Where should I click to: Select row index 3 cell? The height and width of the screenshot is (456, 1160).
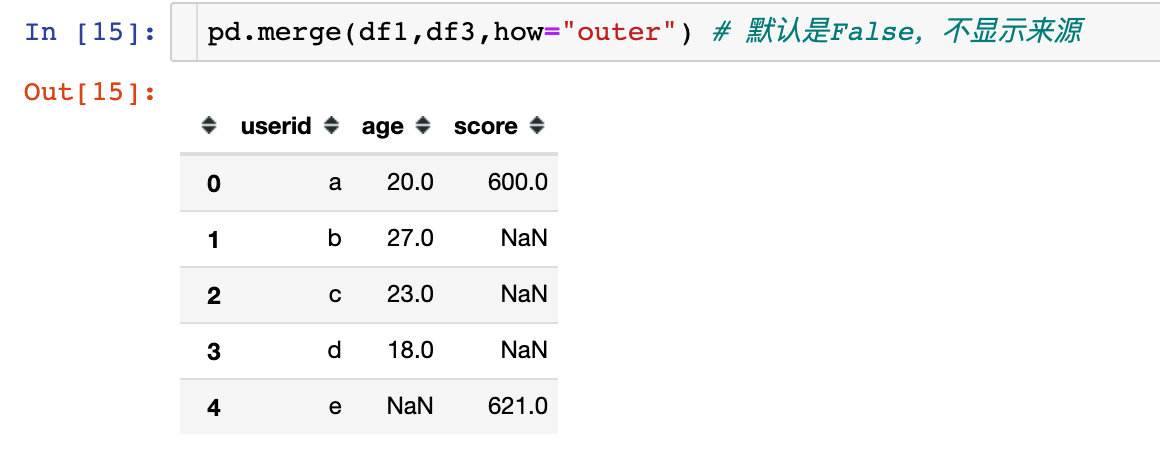(214, 352)
